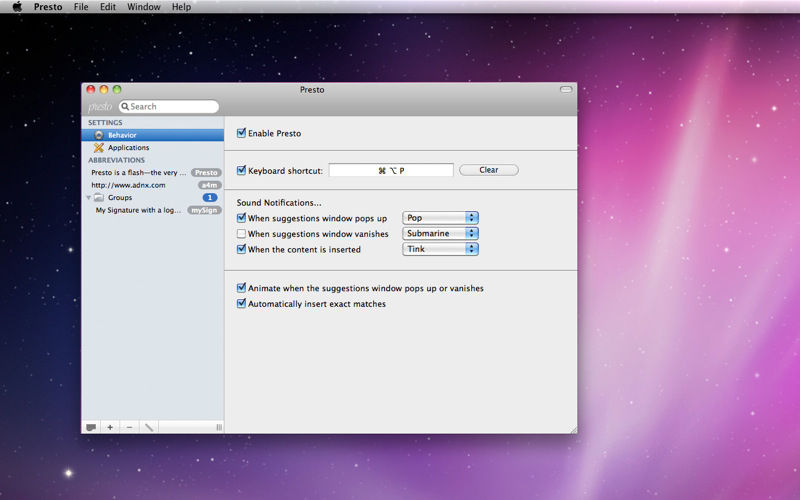
Task: Click the pencil edit button
Action: pyautogui.click(x=148, y=427)
